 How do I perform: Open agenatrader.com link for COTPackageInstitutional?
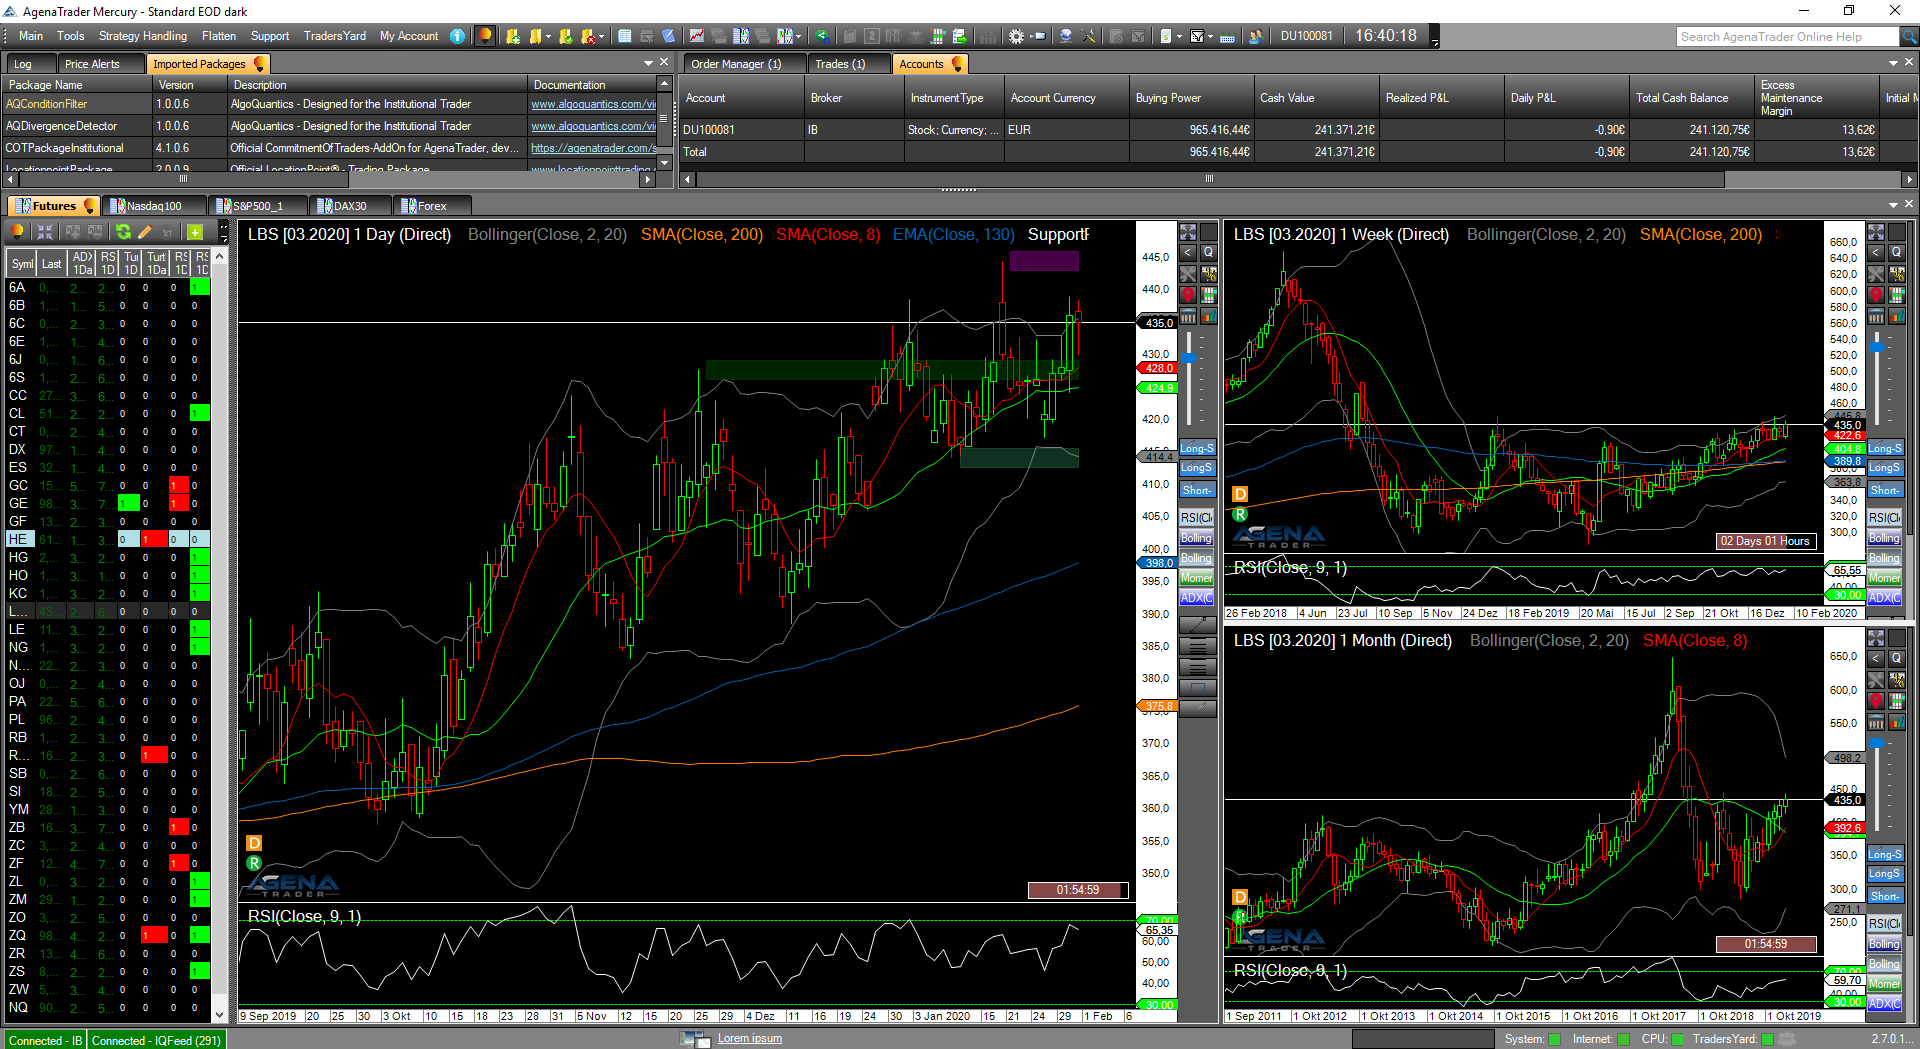593,148
